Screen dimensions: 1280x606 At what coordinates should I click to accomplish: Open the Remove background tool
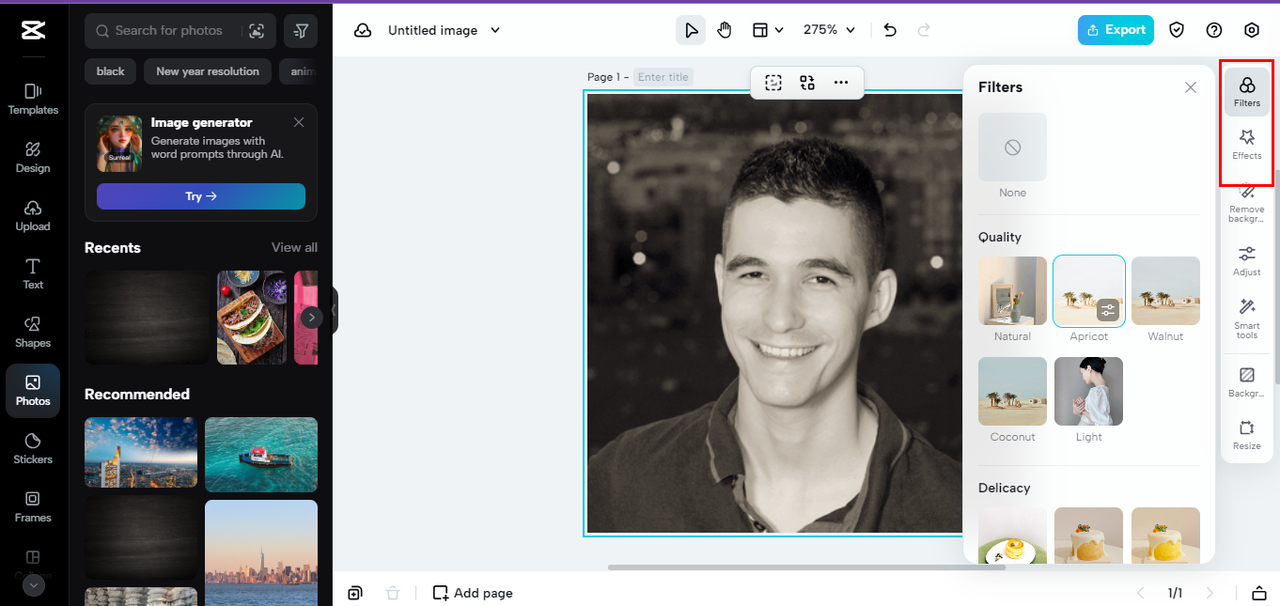(x=1247, y=202)
